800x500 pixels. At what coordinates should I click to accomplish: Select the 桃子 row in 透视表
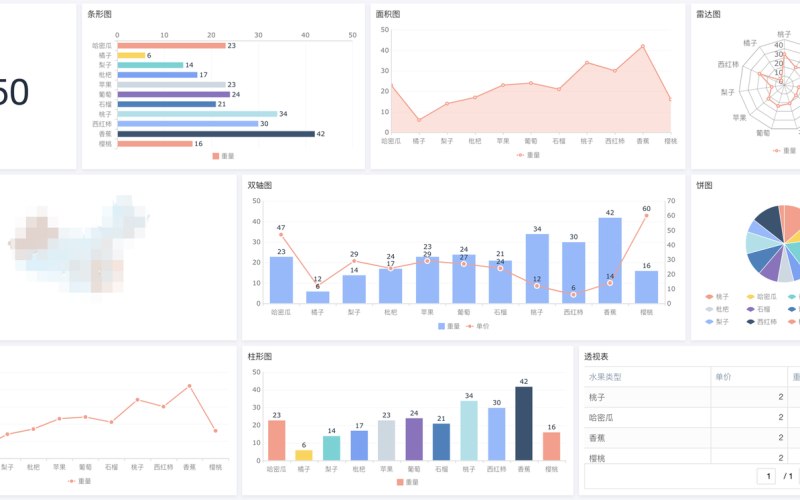click(692, 397)
